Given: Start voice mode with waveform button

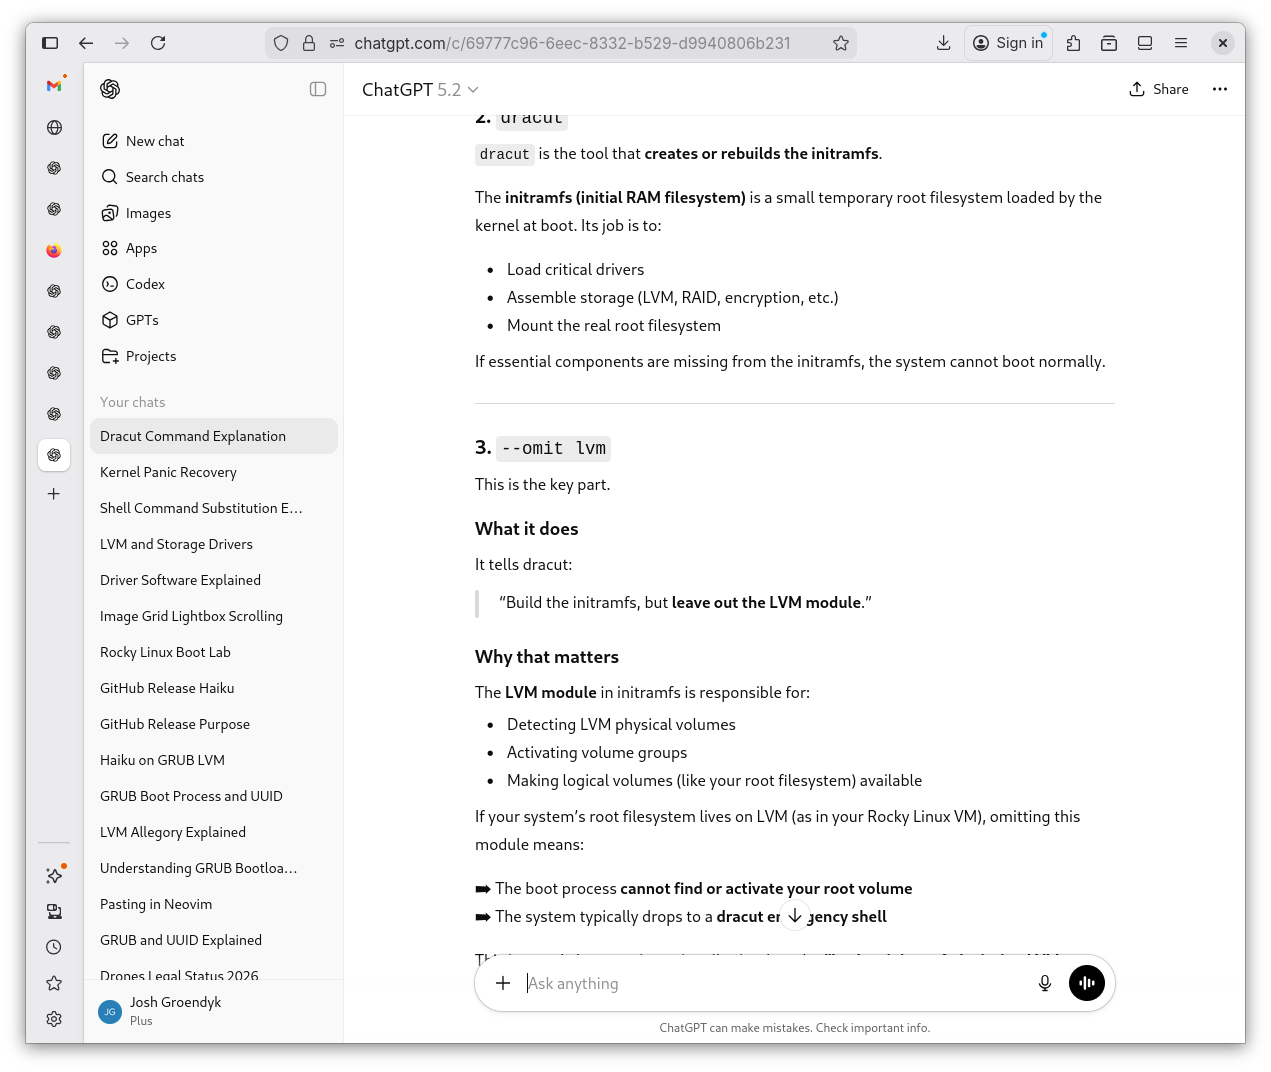Looking at the screenshot, I should click(1086, 983).
